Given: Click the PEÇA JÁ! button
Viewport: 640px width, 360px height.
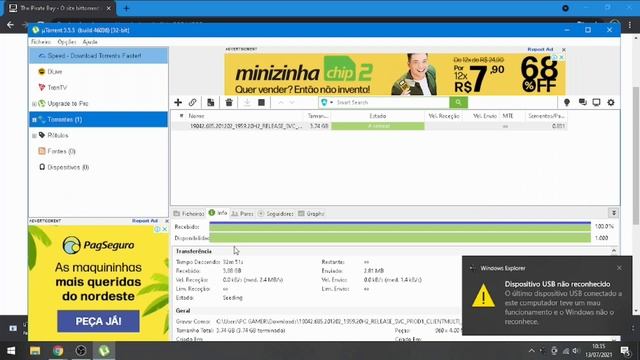Looking at the screenshot, I should (x=98, y=321).
